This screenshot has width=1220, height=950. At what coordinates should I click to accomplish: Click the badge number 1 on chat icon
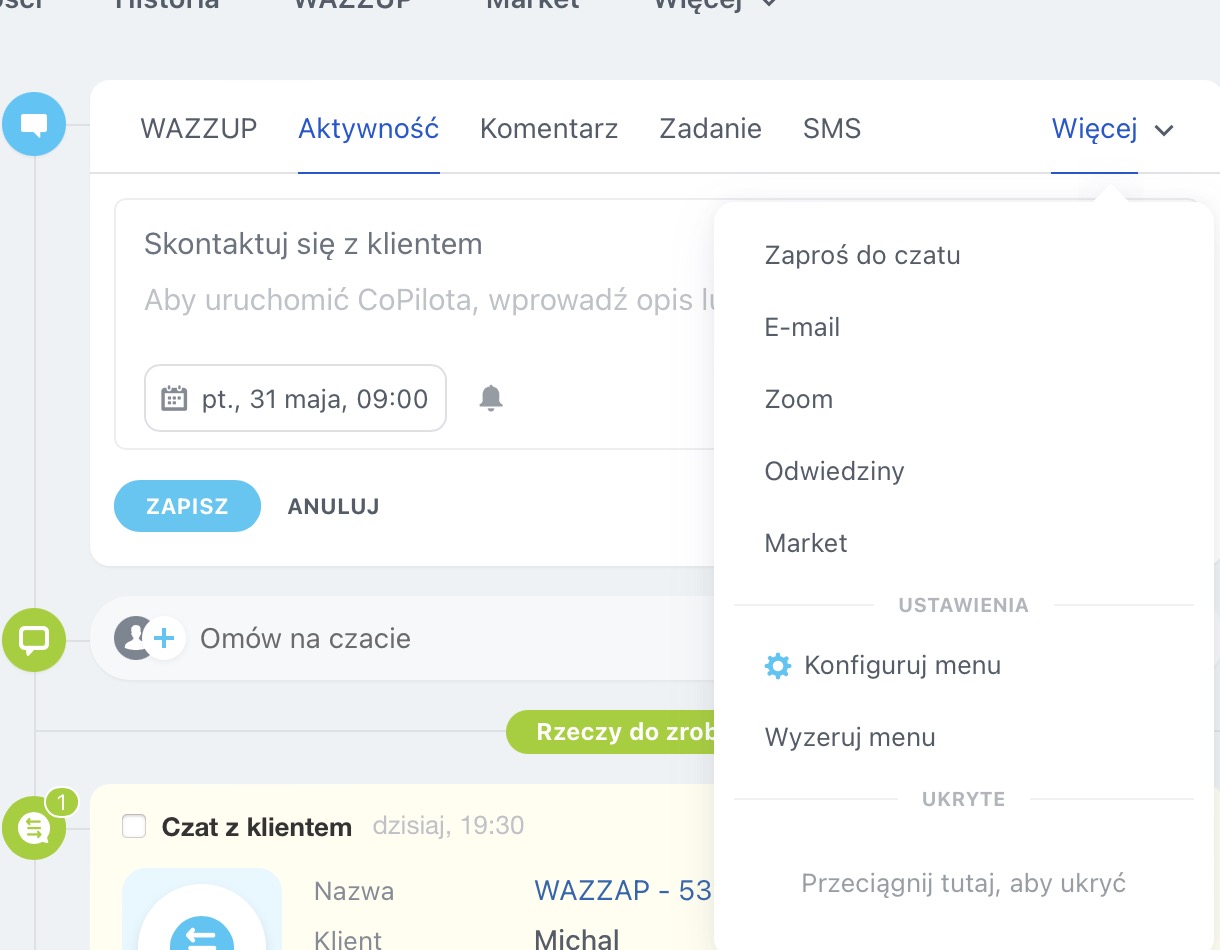click(61, 802)
